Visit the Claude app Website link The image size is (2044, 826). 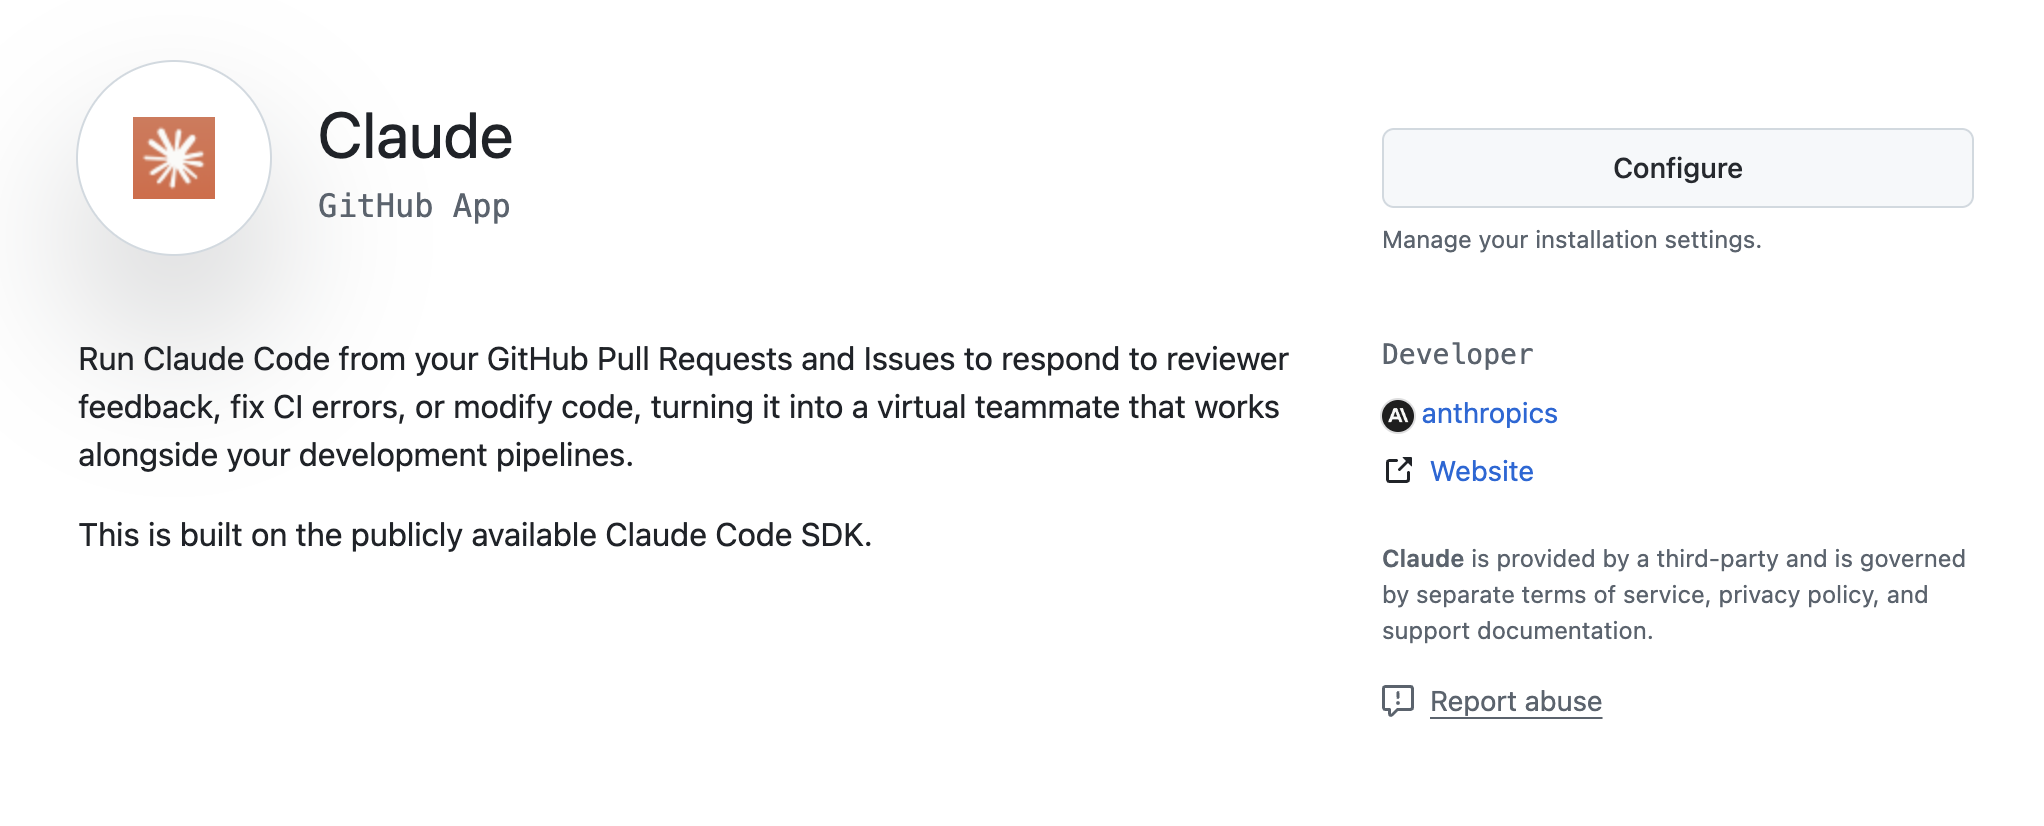(1482, 471)
